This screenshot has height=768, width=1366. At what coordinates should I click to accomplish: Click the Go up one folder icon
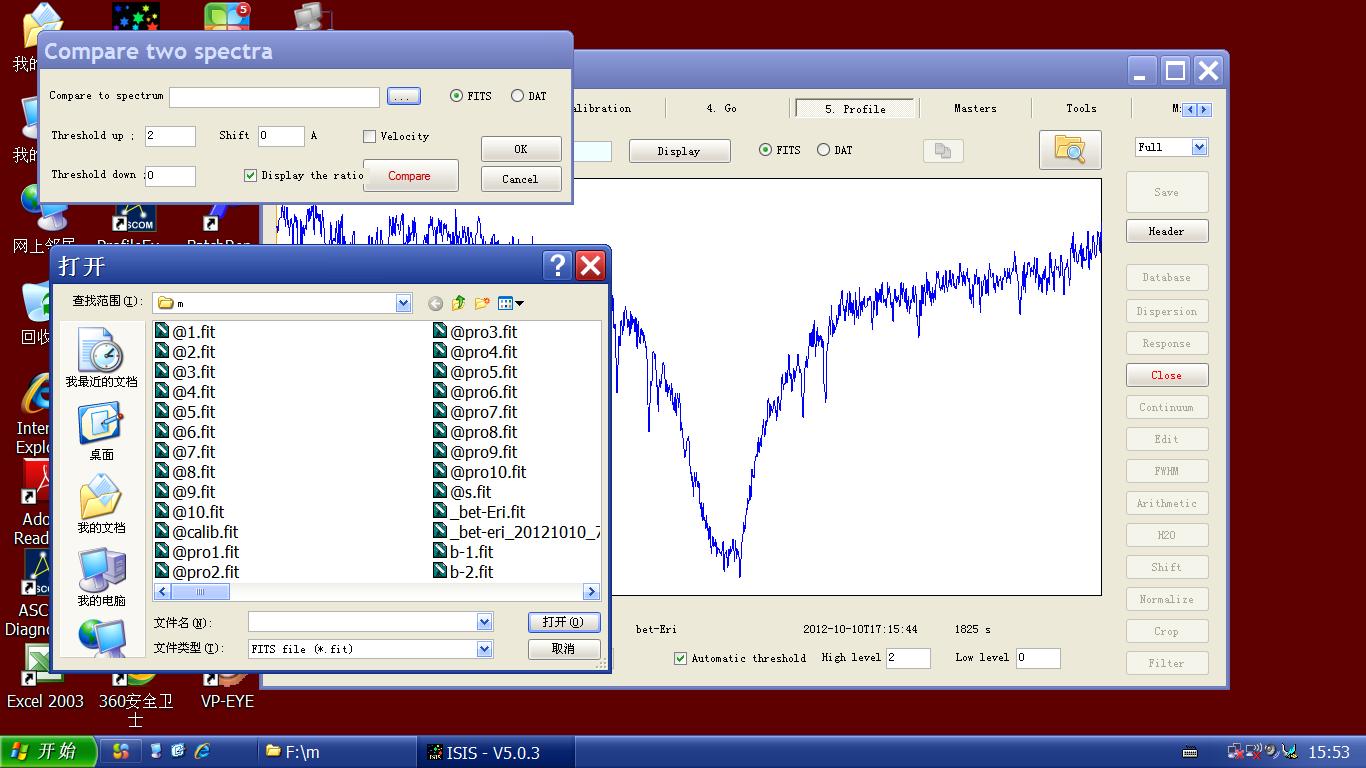coord(458,303)
